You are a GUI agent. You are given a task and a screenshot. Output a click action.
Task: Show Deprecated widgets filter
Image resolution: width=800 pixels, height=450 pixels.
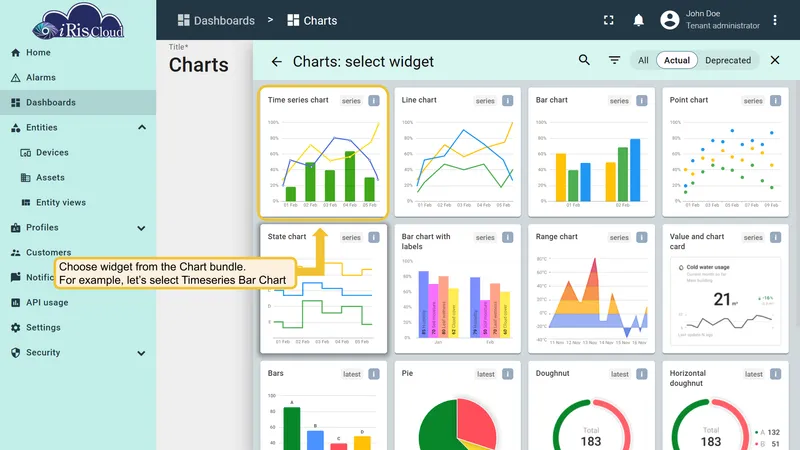point(728,60)
